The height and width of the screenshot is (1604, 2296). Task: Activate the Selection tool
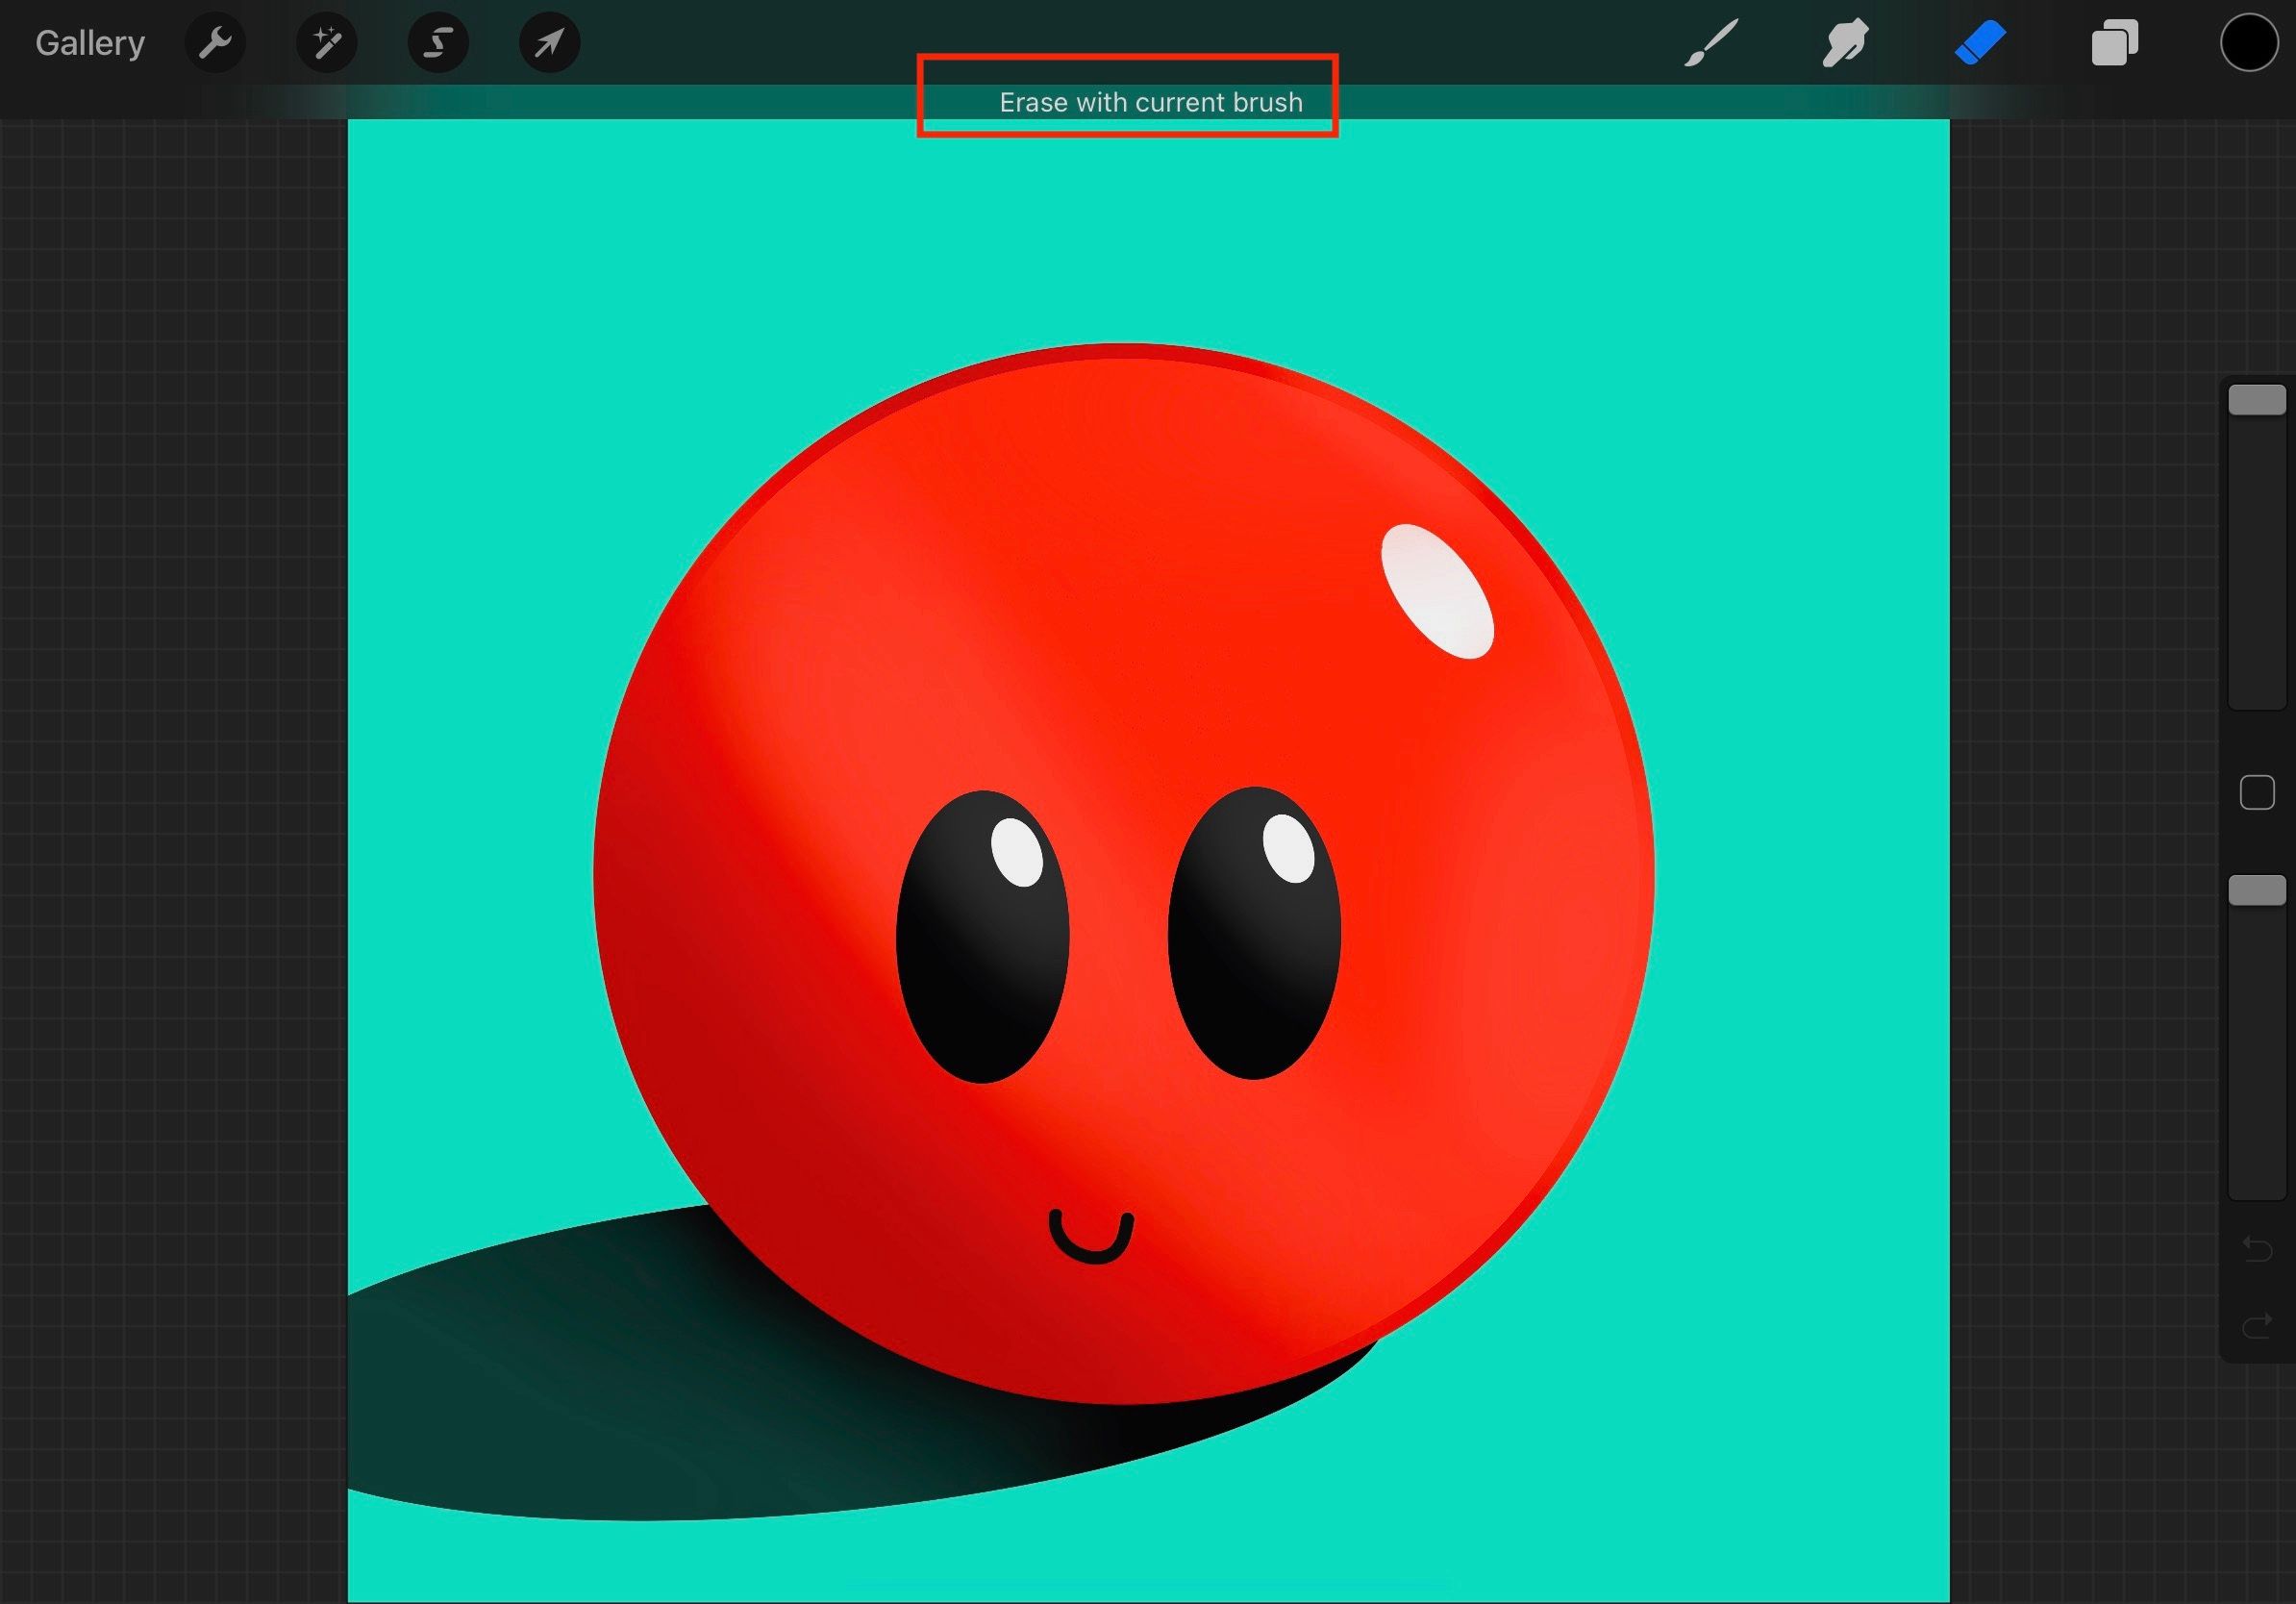point(438,43)
